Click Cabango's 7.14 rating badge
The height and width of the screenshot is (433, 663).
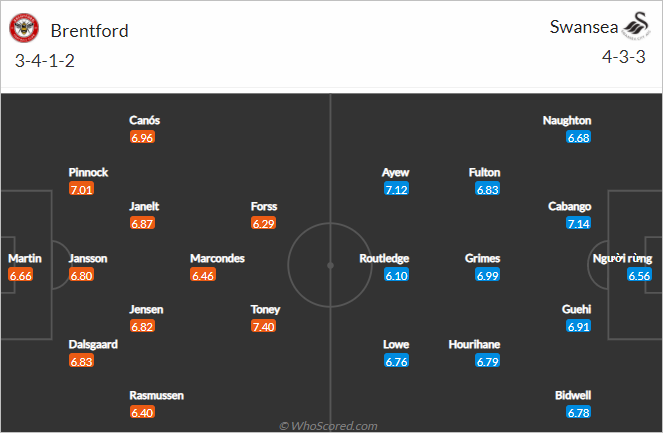[578, 223]
